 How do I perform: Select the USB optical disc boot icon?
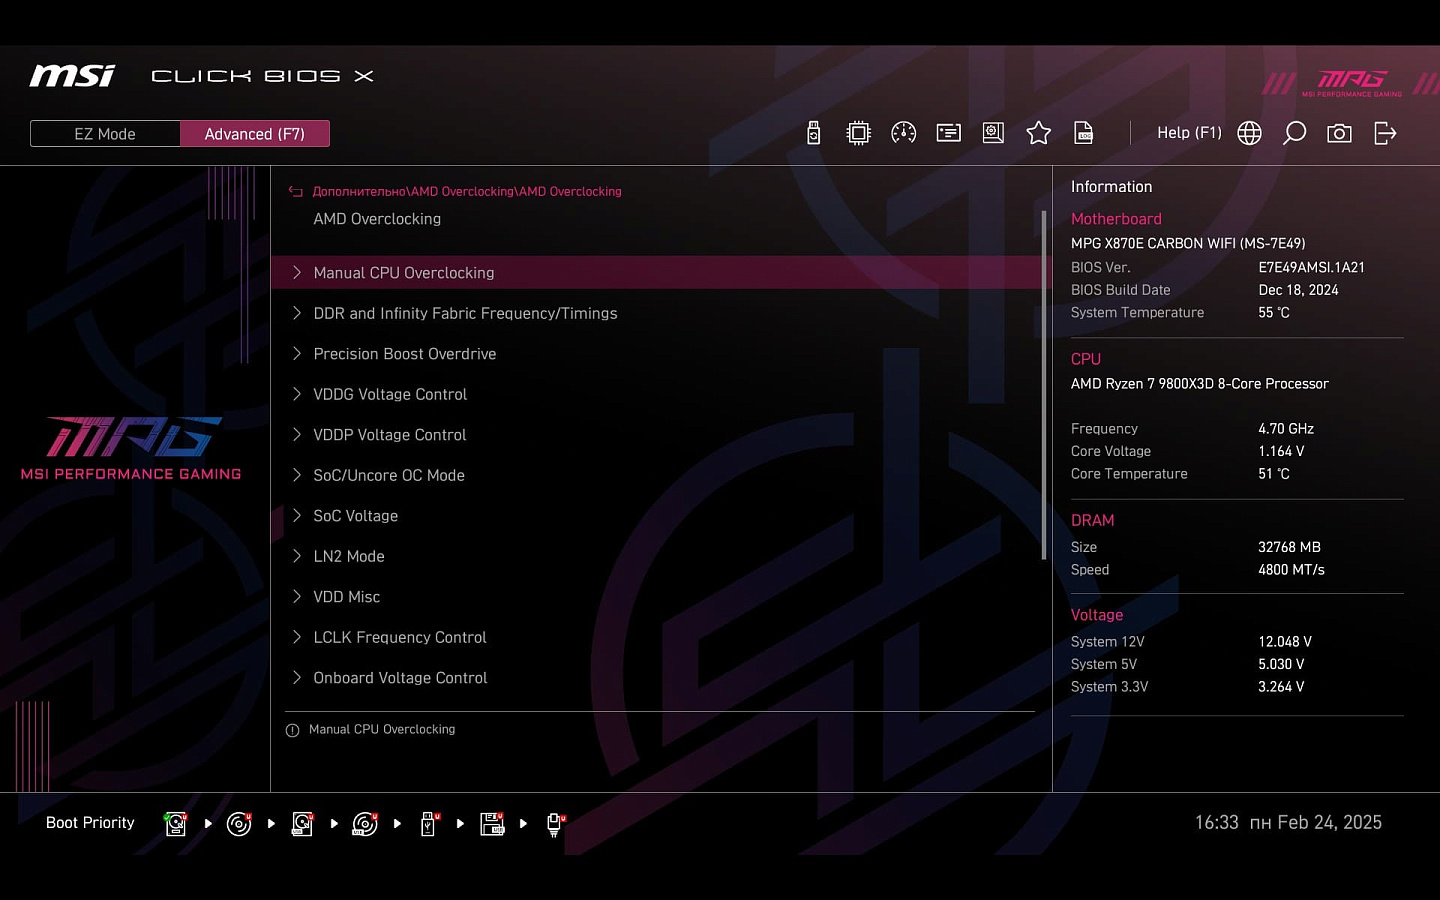point(365,823)
